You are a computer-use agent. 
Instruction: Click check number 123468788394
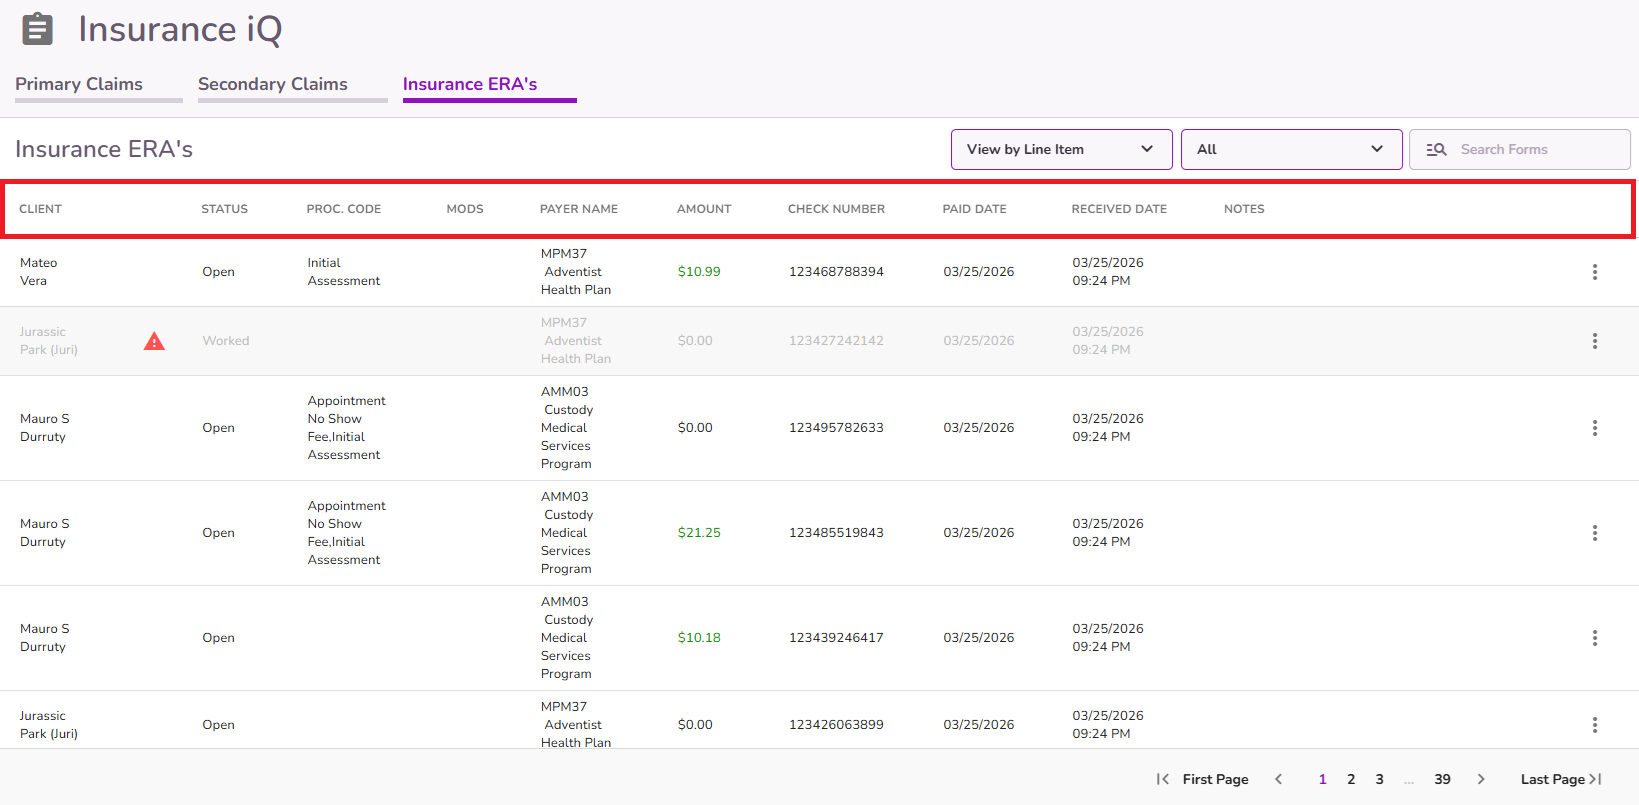point(836,272)
